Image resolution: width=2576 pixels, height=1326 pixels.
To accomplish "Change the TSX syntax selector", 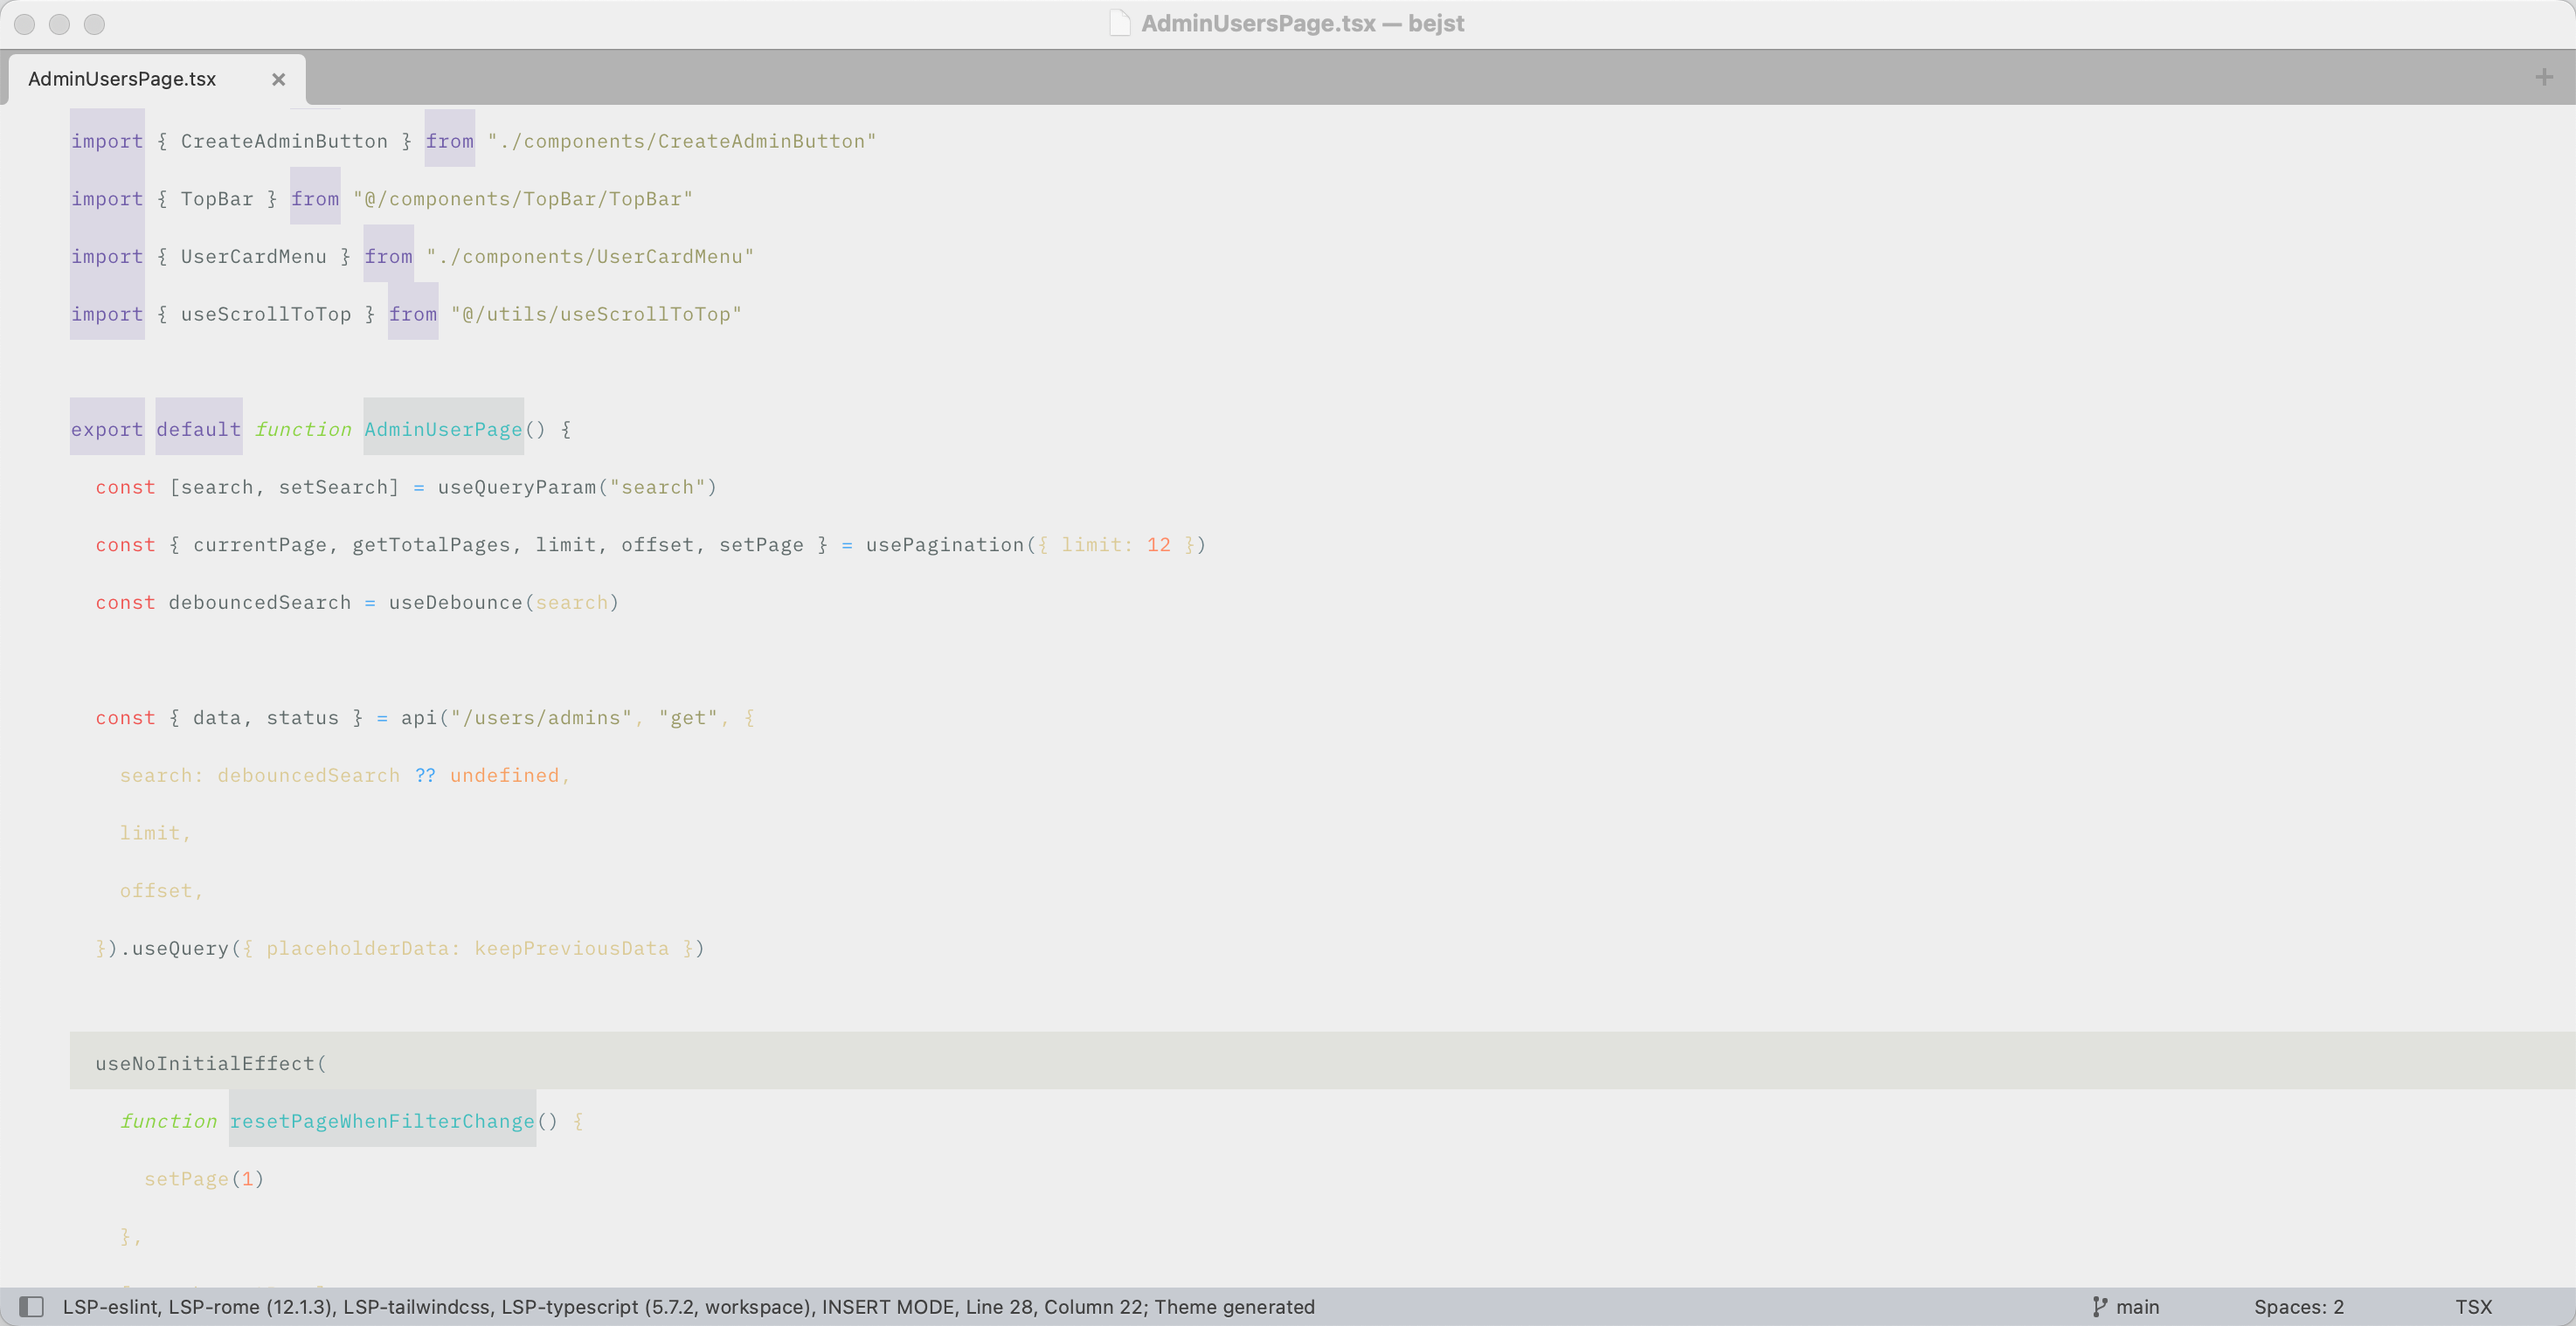I will point(2473,1307).
